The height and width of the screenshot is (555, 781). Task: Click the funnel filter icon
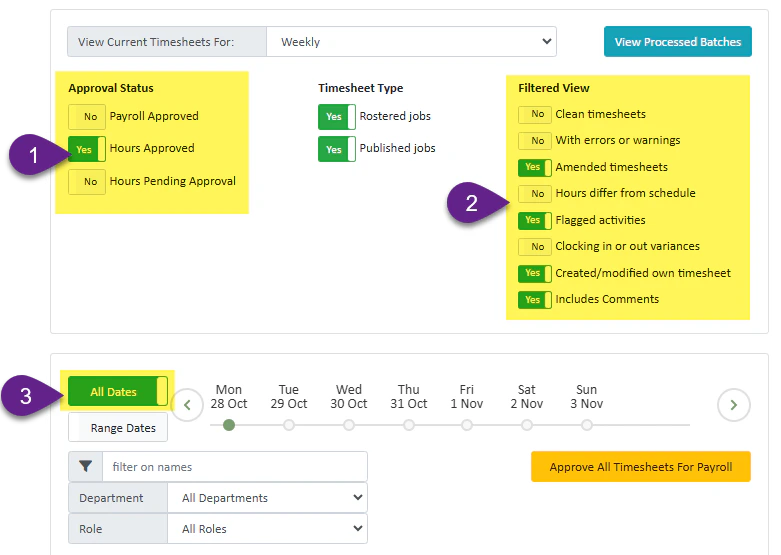click(x=86, y=467)
